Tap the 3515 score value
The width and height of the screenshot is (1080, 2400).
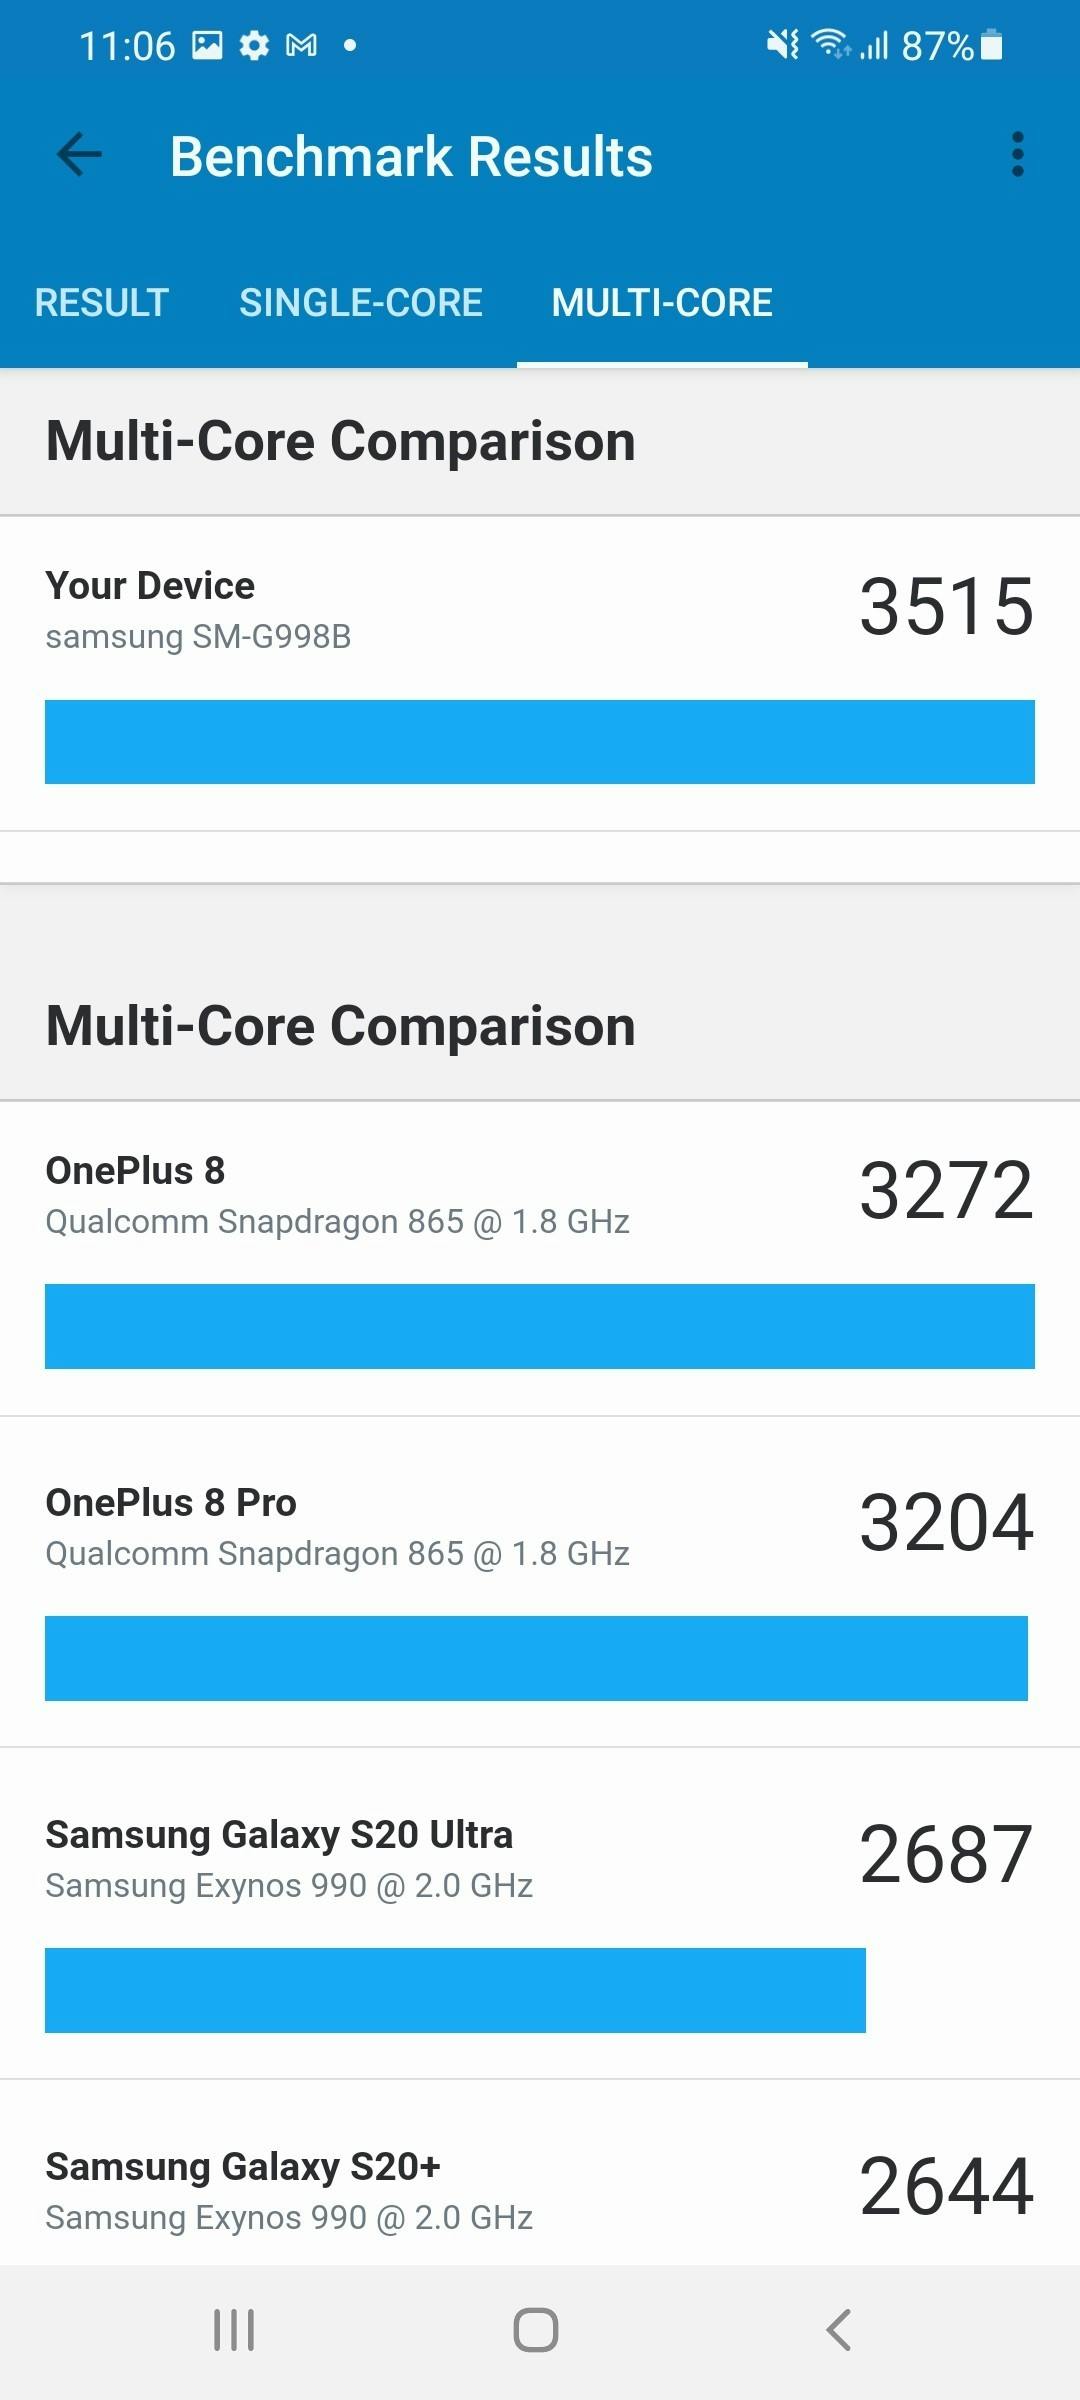tap(946, 607)
